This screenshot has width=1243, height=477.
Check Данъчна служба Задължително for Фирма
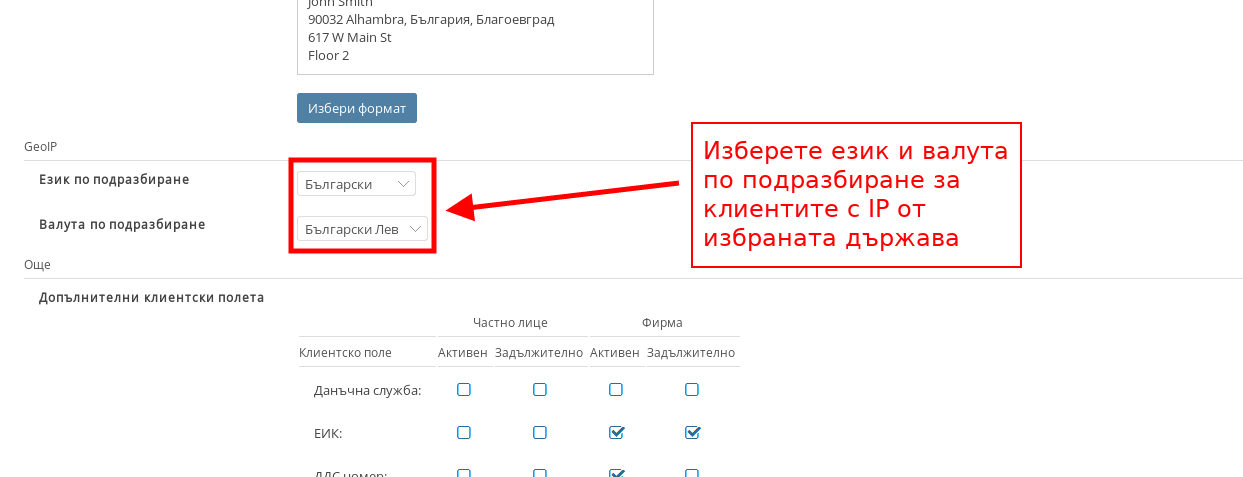(692, 390)
